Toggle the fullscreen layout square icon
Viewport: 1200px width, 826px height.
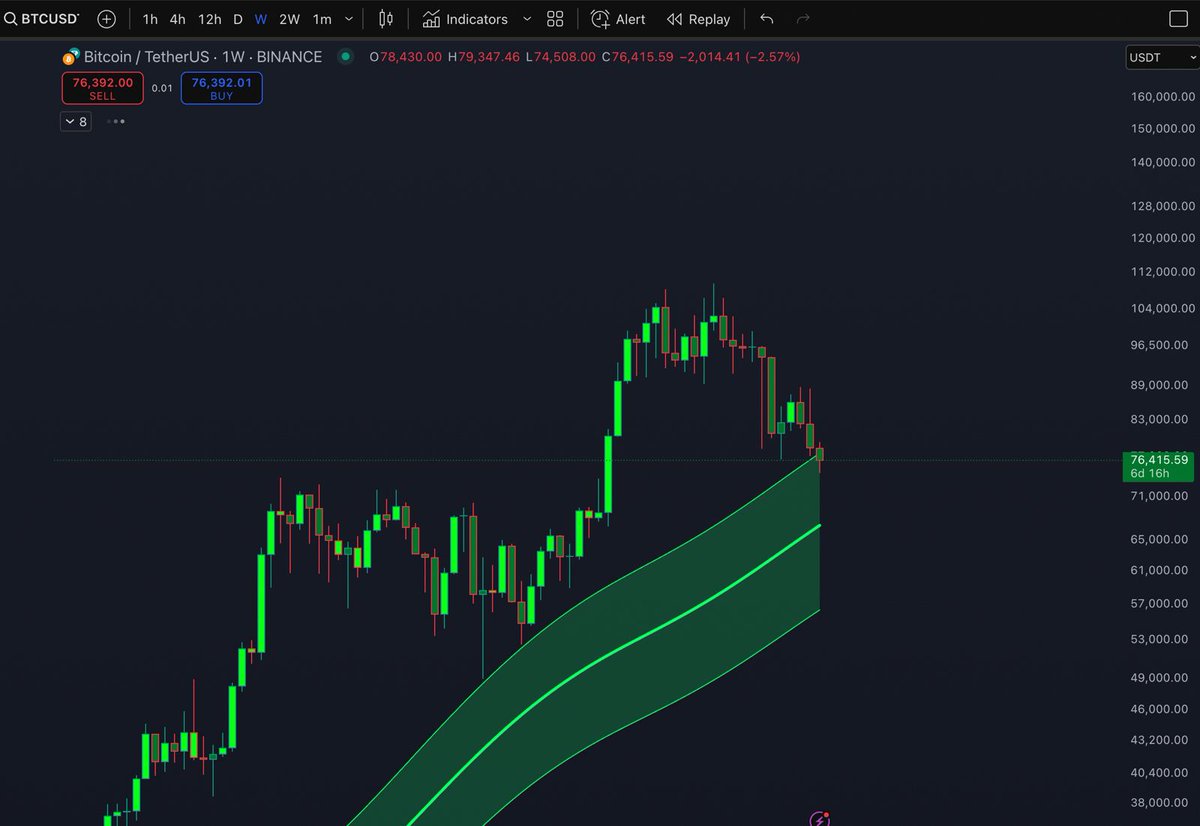point(1178,19)
